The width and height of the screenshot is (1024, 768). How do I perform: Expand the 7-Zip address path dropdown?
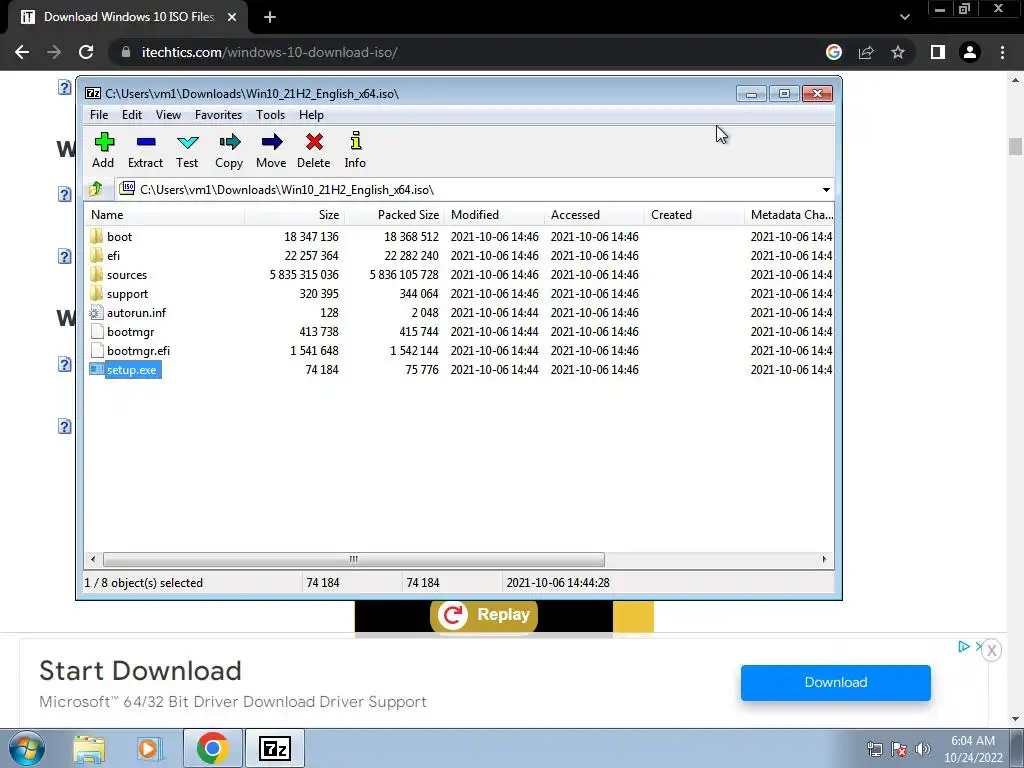point(826,189)
